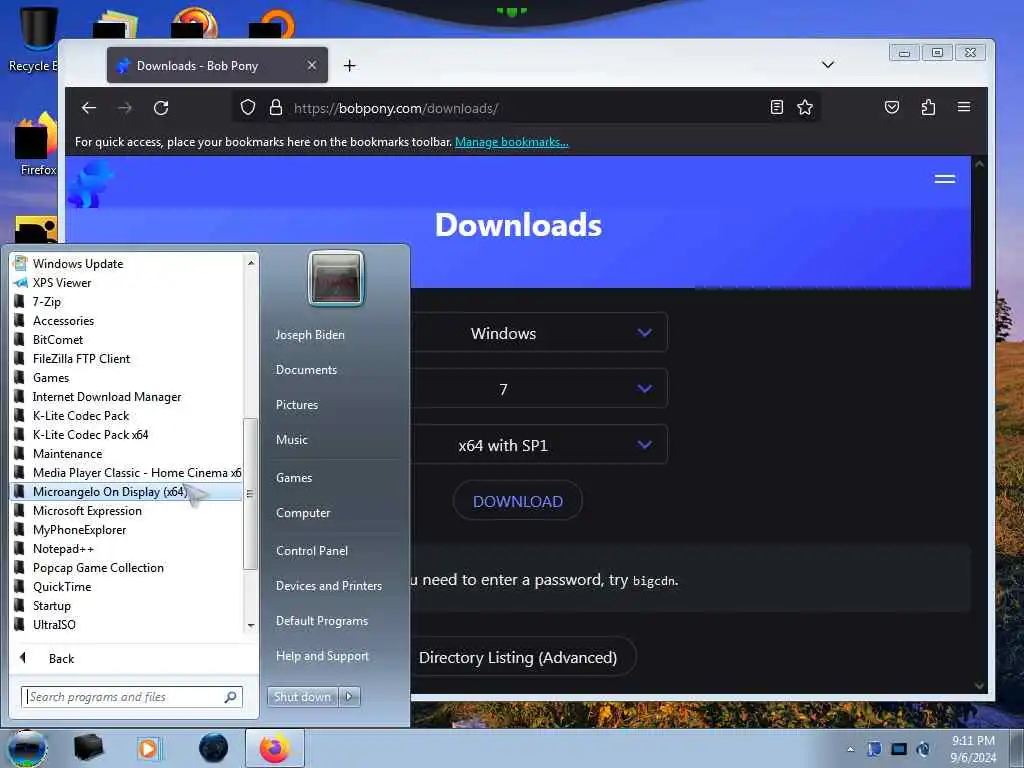Open Help and Support
1024x768 pixels.
pos(322,656)
